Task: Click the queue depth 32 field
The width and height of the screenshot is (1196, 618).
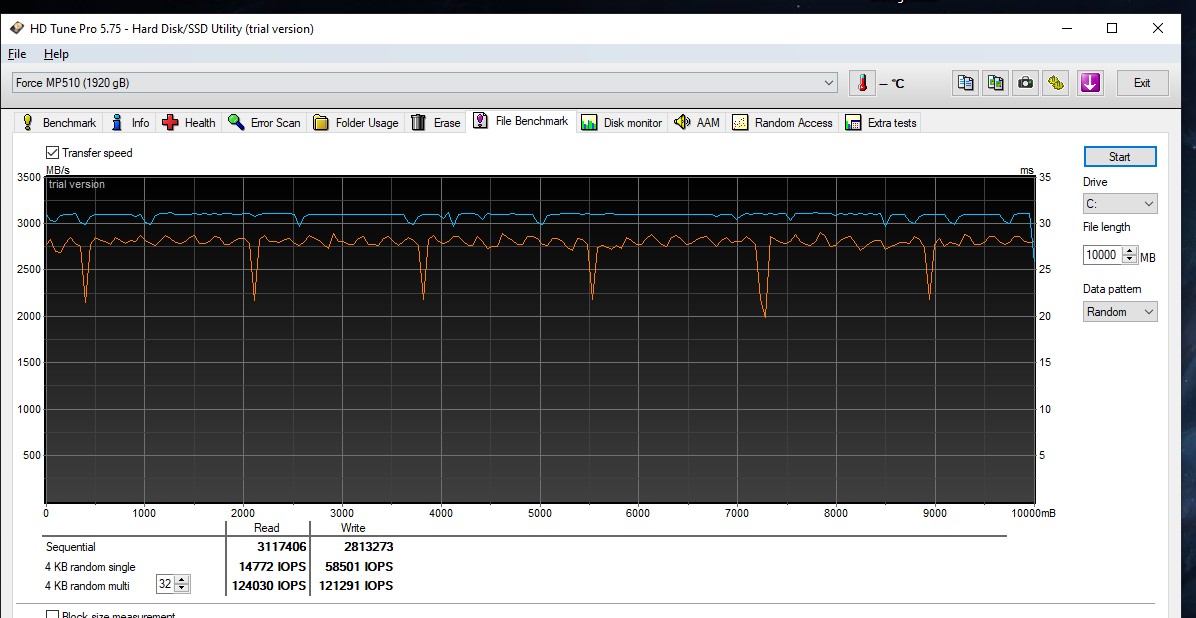Action: 166,584
